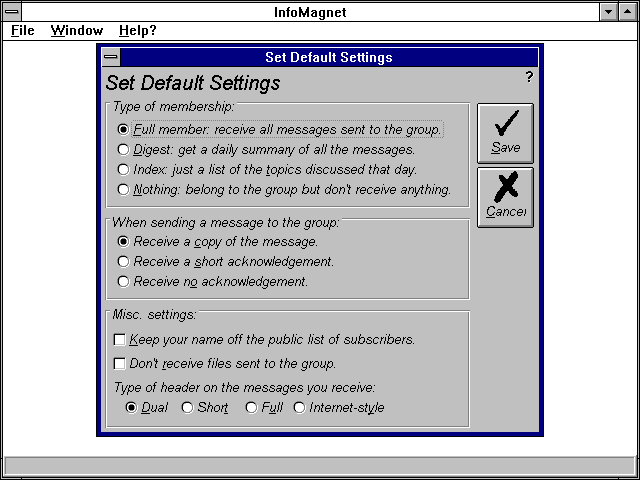Select Full member membership option
Viewport: 640px width, 480px height.
coord(123,129)
